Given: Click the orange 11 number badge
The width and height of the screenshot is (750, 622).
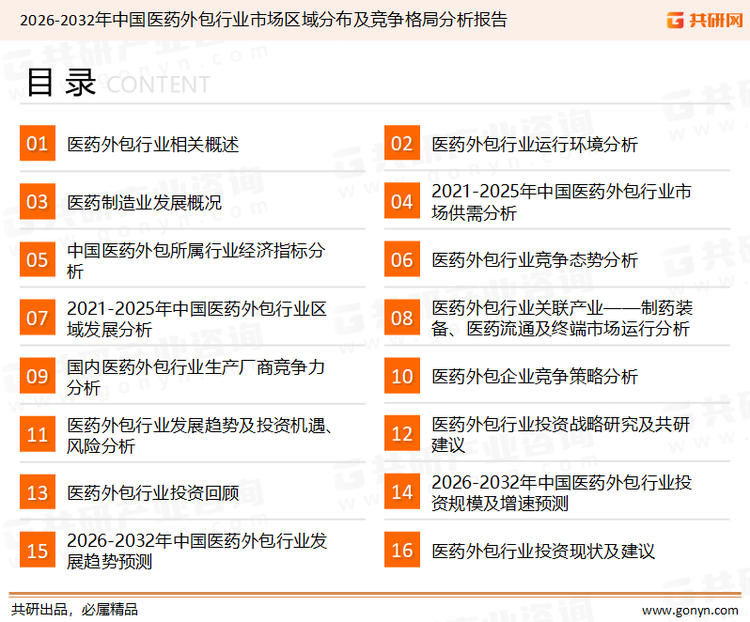Looking at the screenshot, I should 37,435.
